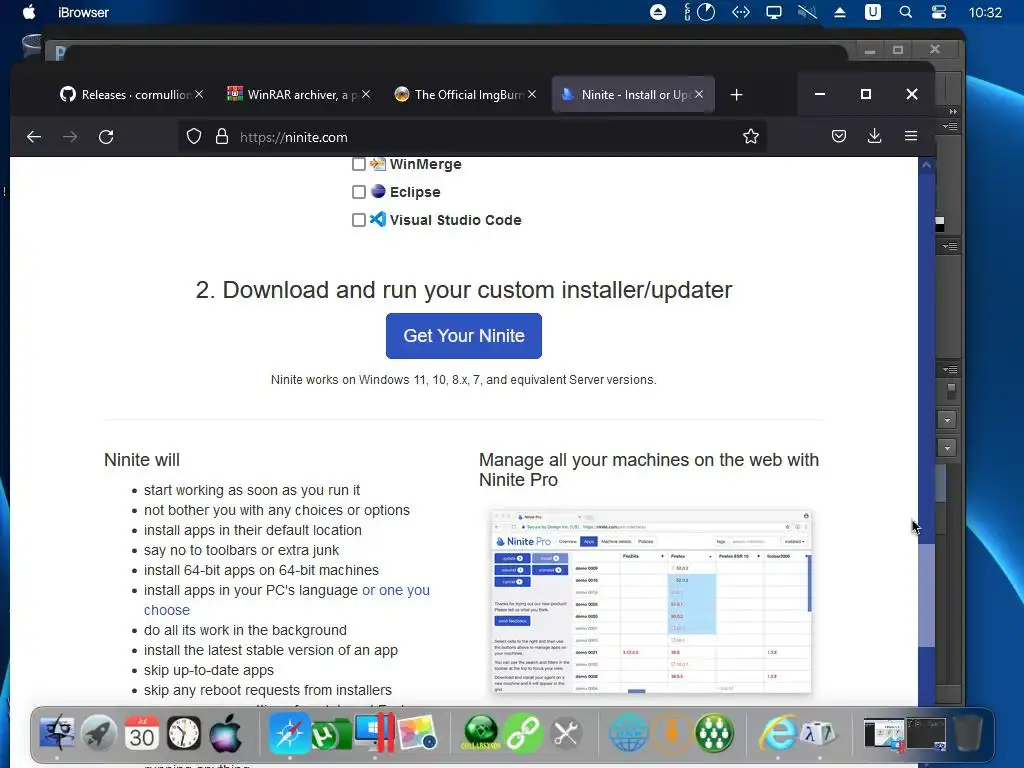
Task: Open Parallels Desktop icon in dock
Action: click(x=375, y=733)
